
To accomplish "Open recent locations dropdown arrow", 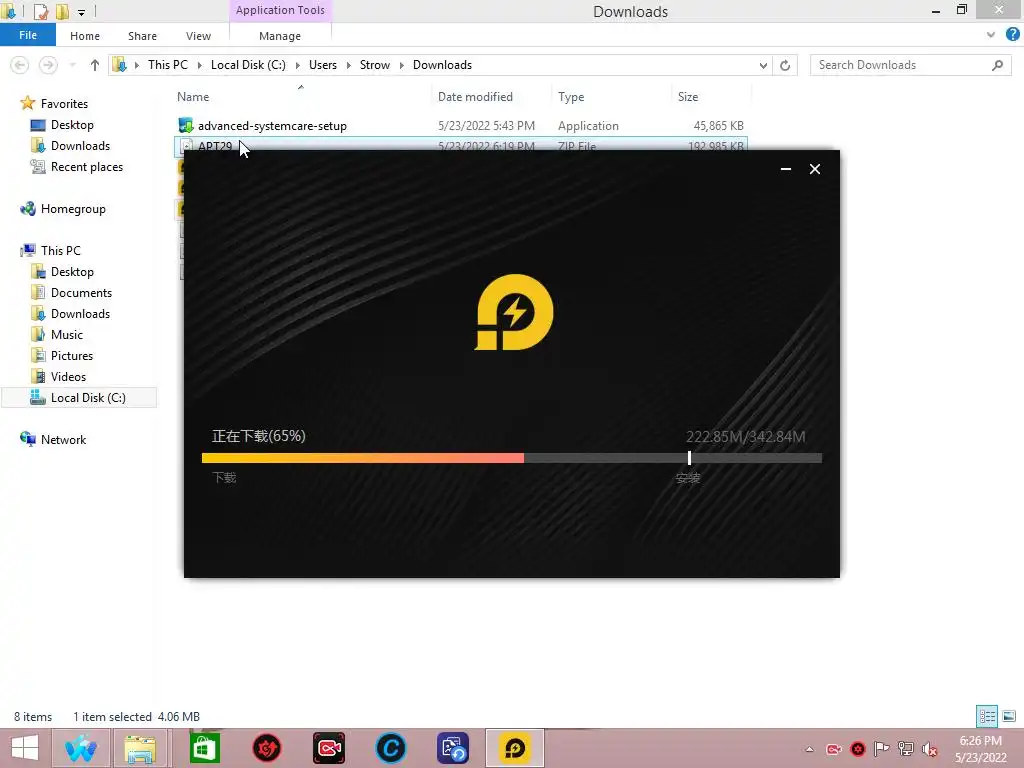I will click(x=72, y=65).
